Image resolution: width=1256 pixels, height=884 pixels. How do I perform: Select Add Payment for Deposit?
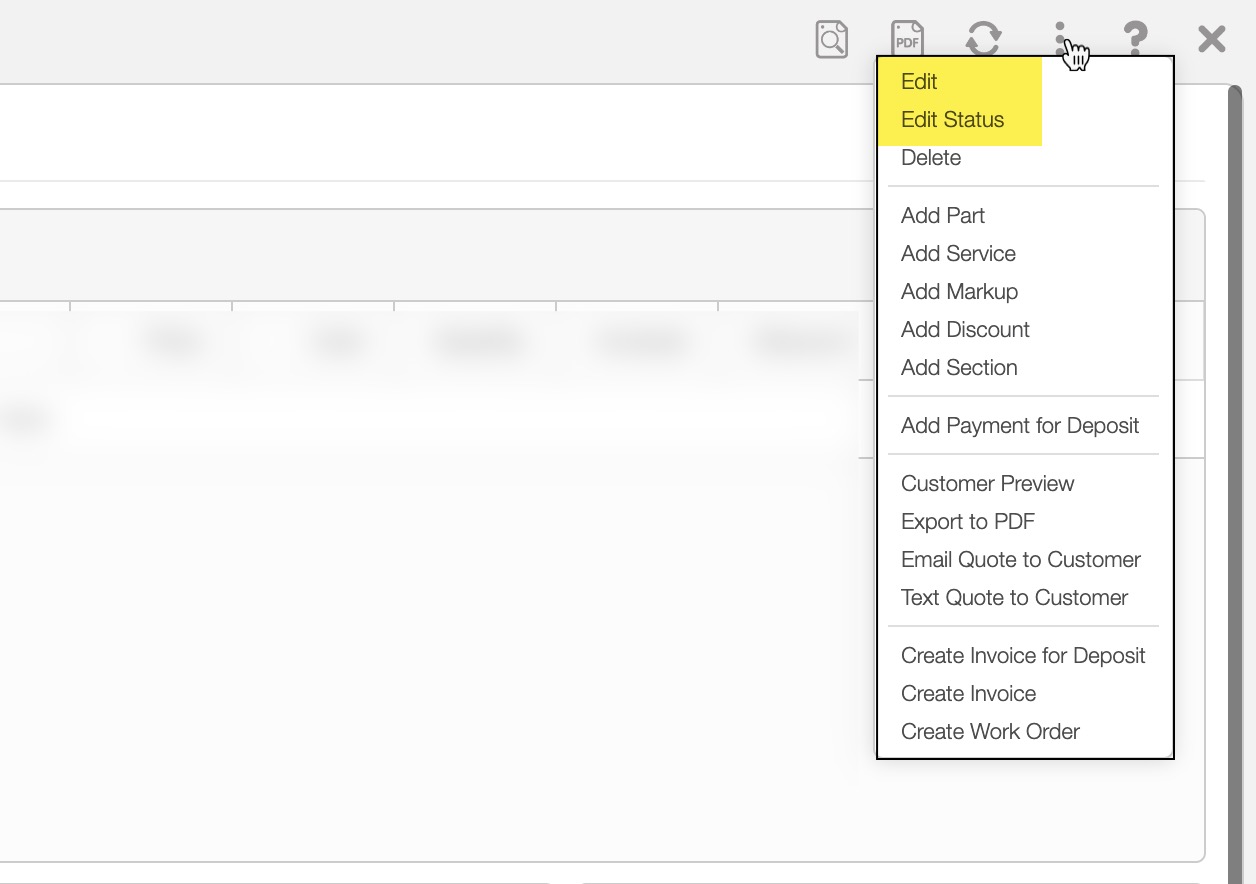[1020, 426]
